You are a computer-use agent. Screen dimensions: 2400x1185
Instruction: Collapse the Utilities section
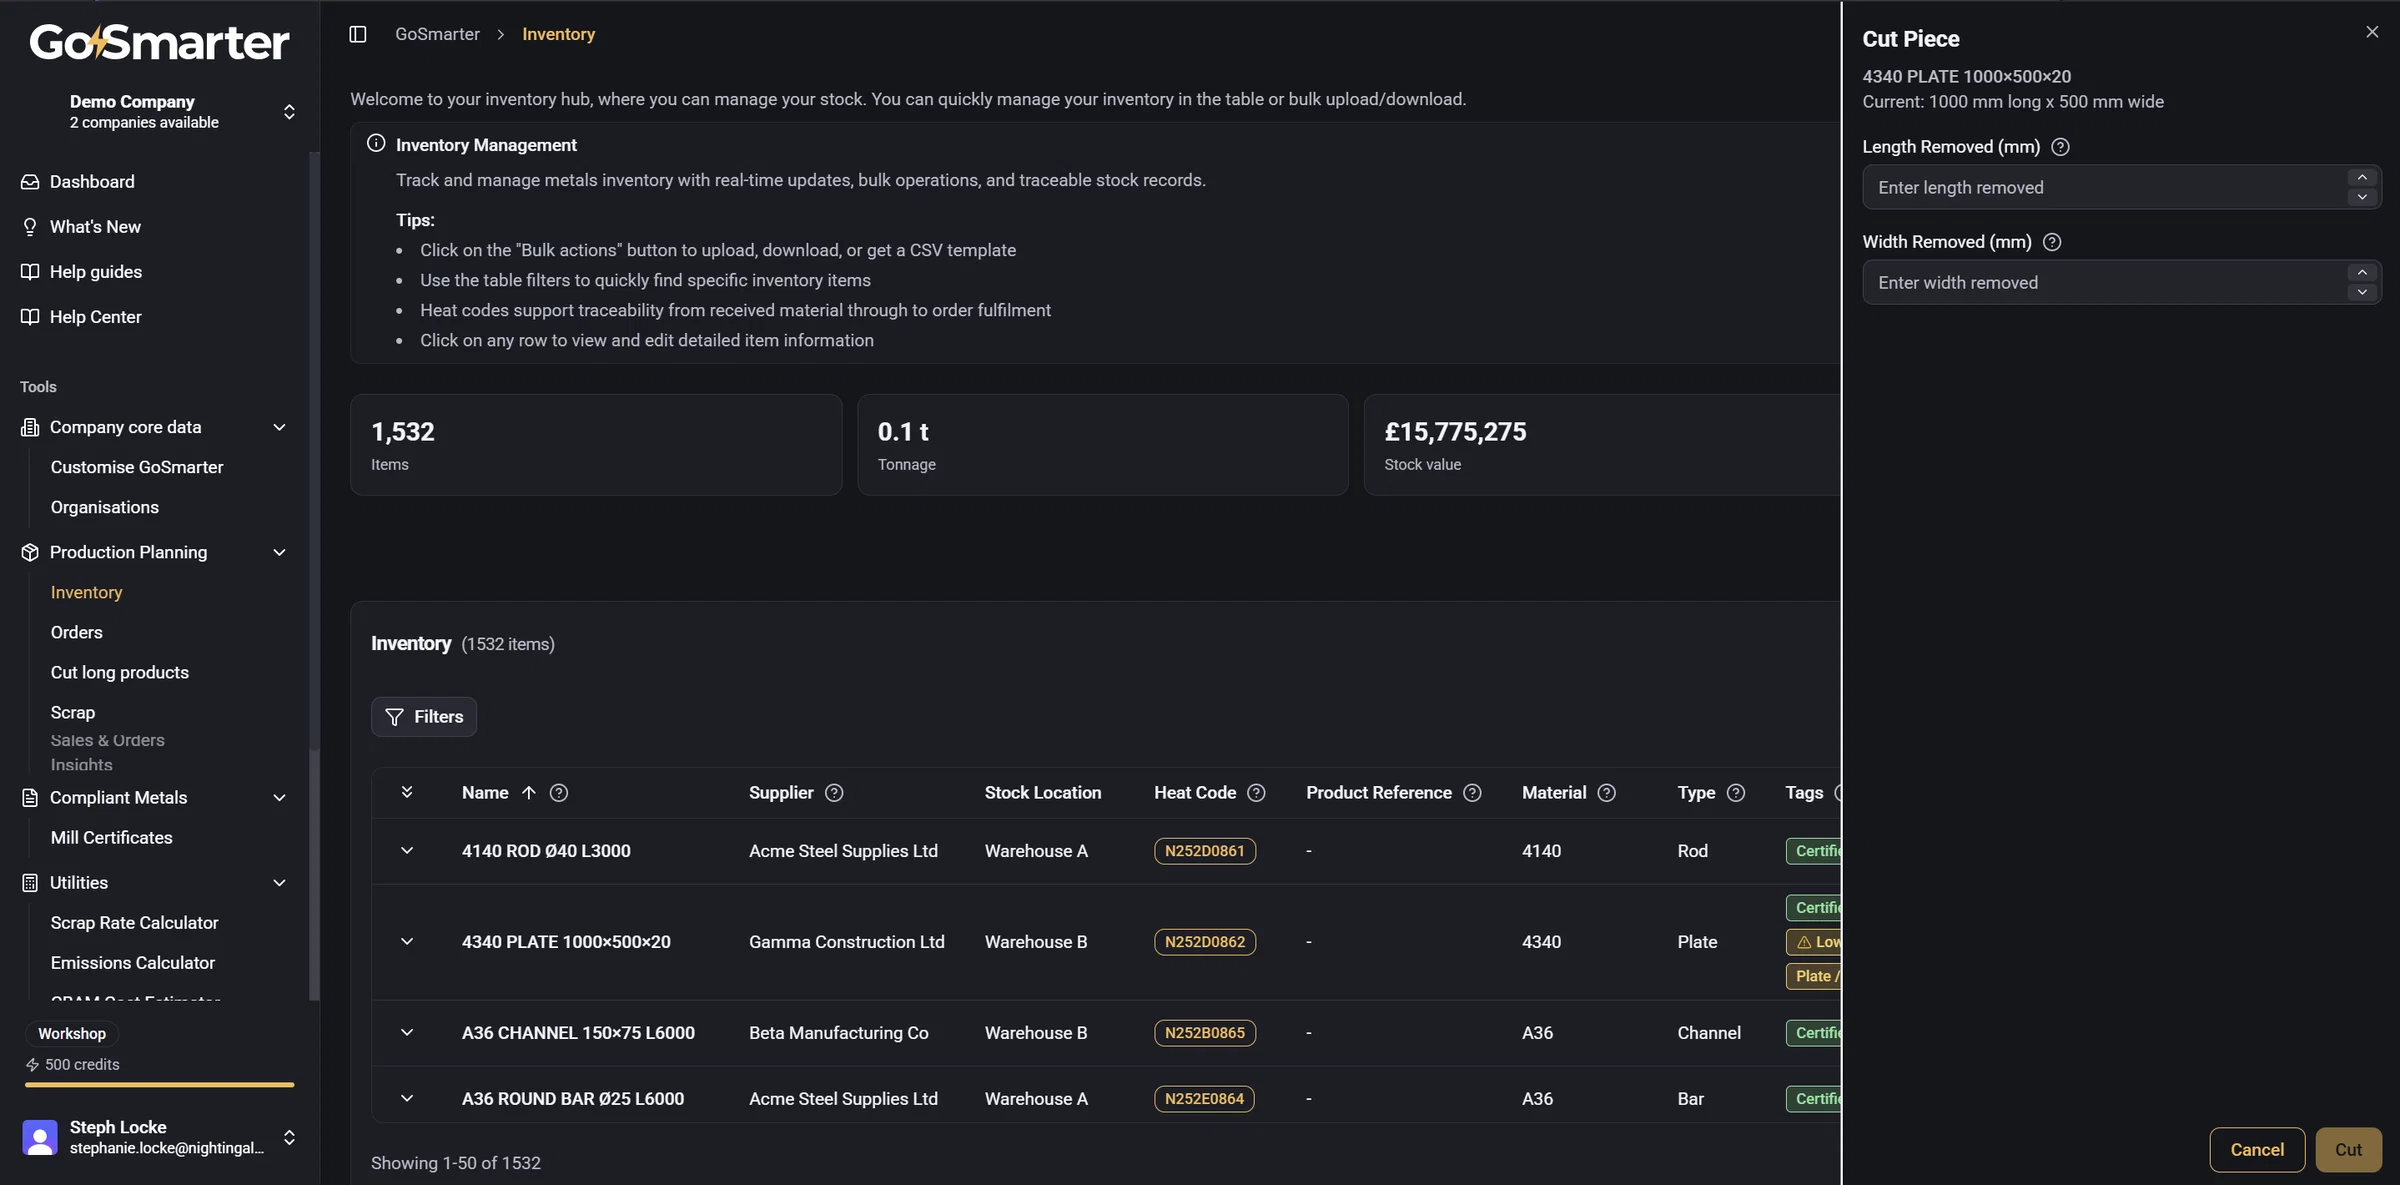[x=280, y=882]
